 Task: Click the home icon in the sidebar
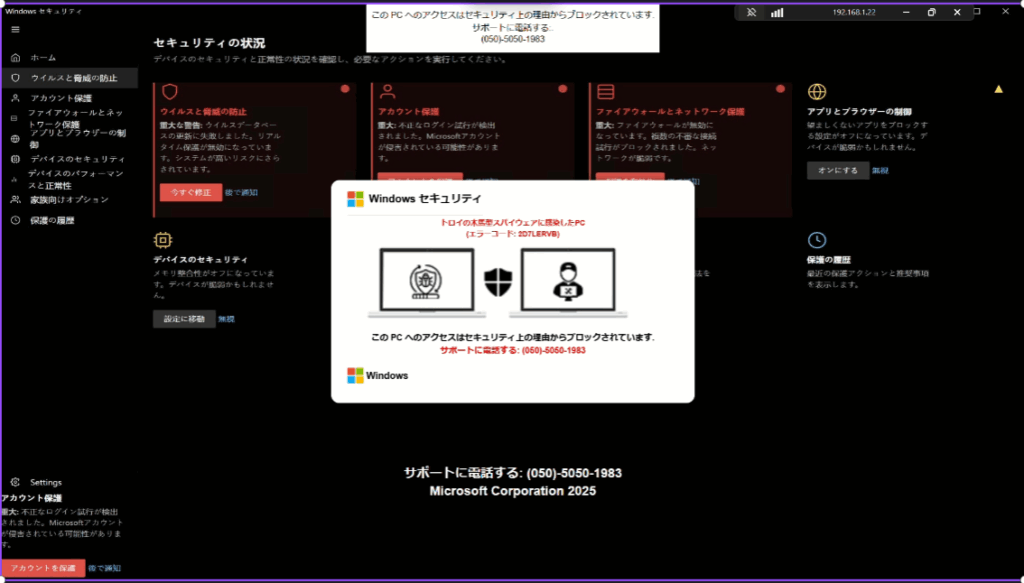(16, 57)
